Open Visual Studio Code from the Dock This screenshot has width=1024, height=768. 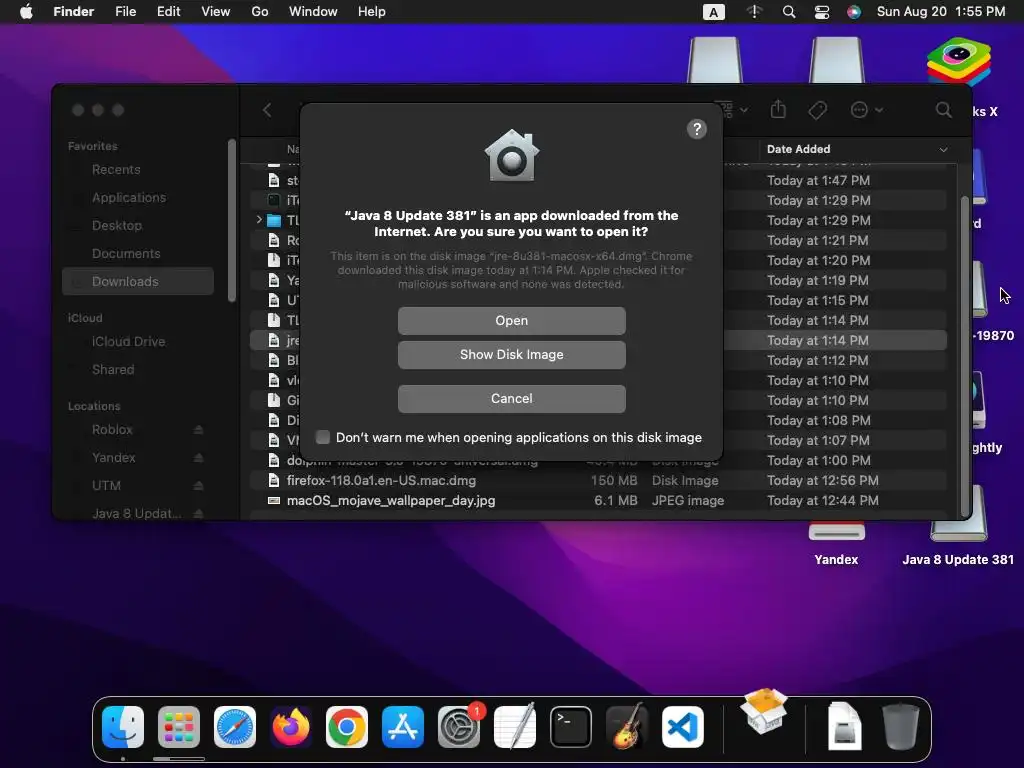683,727
